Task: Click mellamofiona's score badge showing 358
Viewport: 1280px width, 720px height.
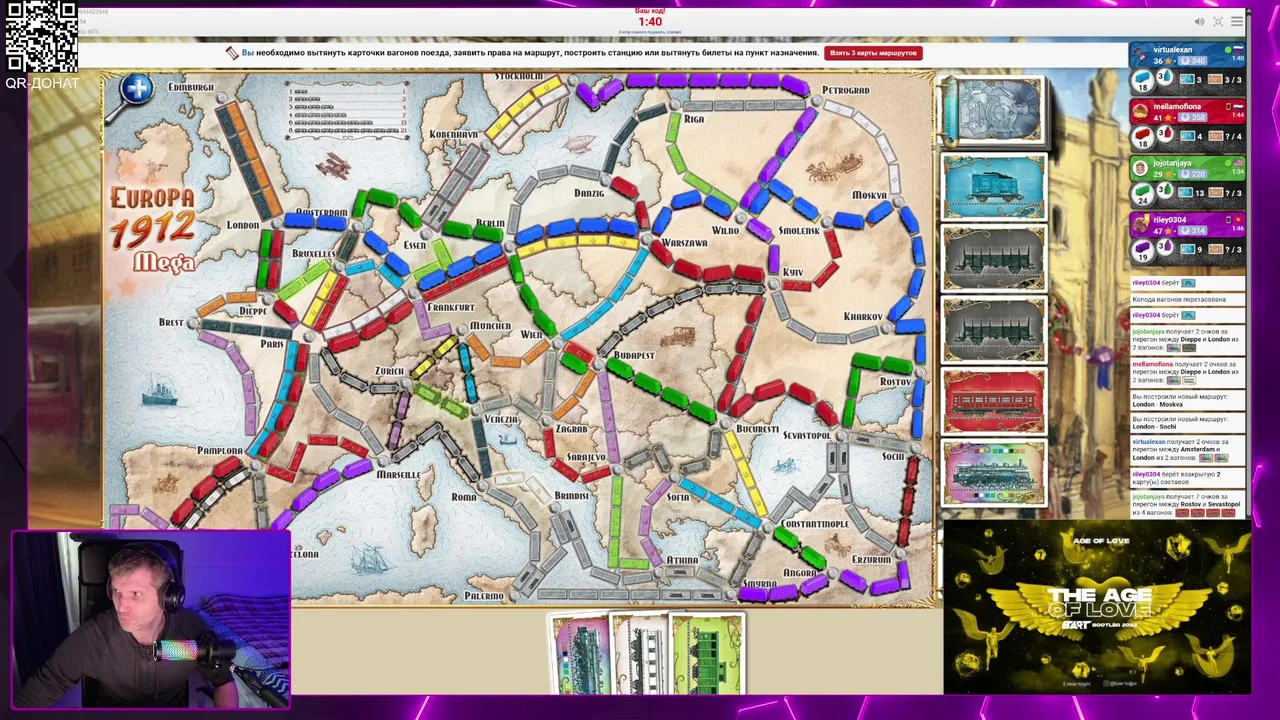Action: [x=1193, y=117]
